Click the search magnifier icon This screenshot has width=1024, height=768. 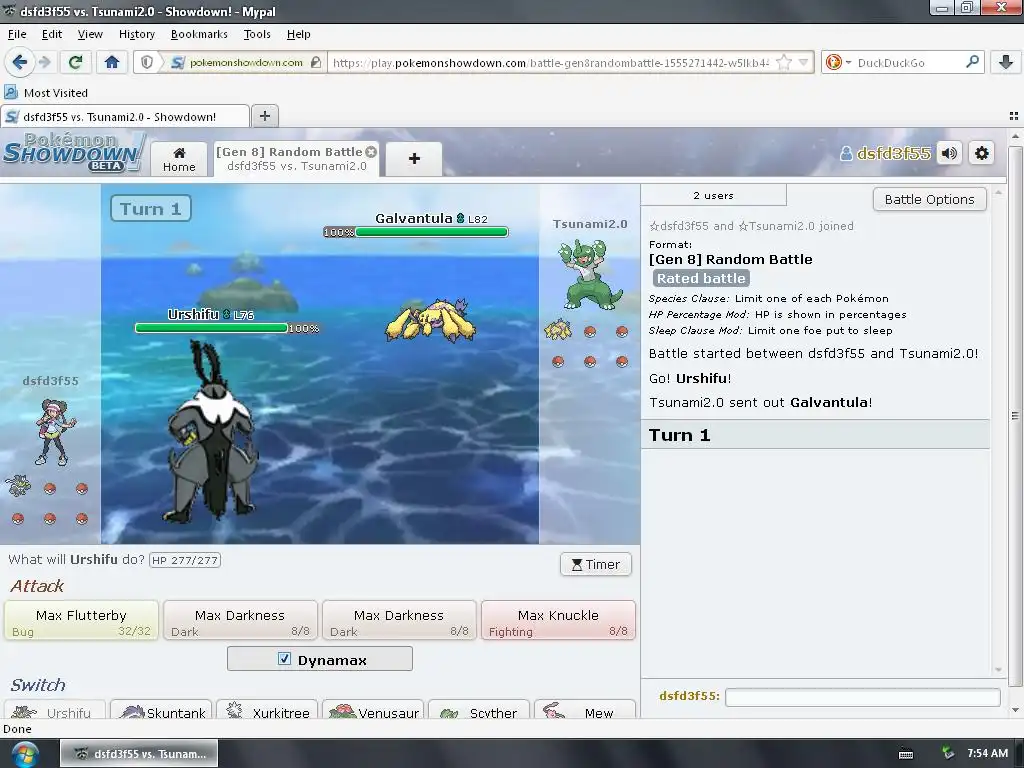[x=972, y=62]
